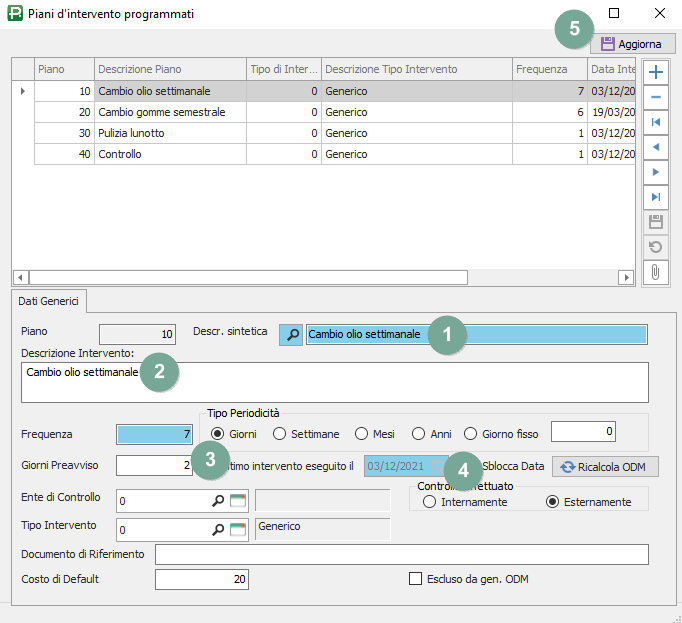Jump to the last record in navigator
Image resolution: width=682 pixels, height=623 pixels.
coord(655,197)
